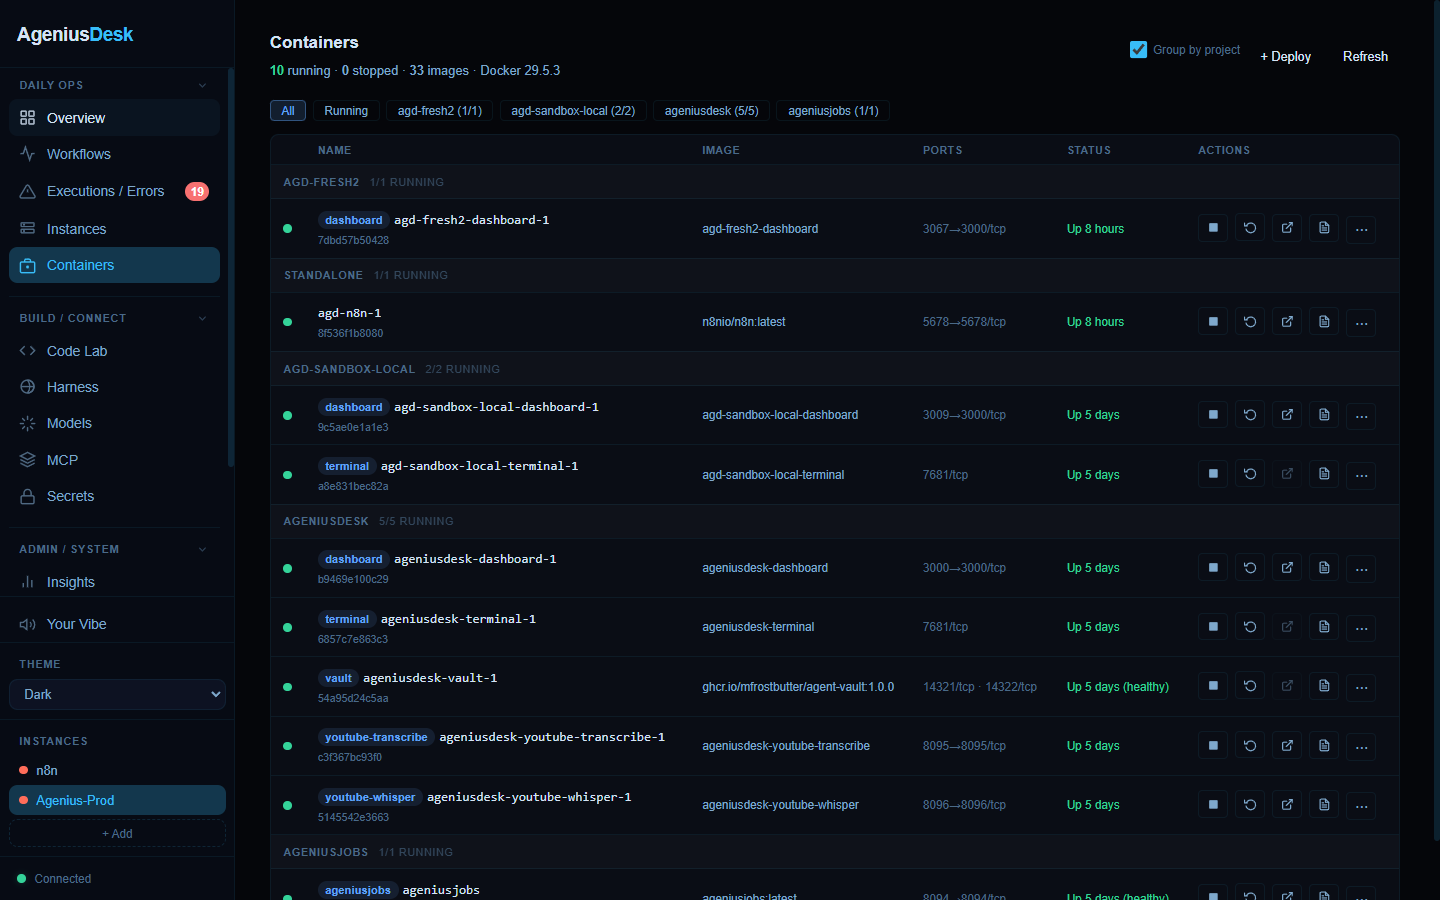Add a new instance with + Add
Viewport: 1440px width, 900px height.
(x=117, y=833)
